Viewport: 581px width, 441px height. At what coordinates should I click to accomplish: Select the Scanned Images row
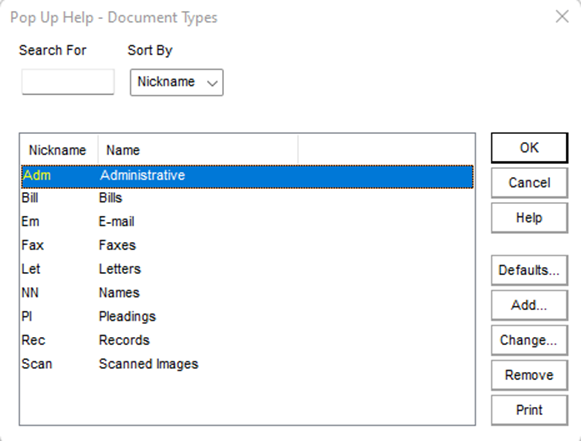[247, 364]
